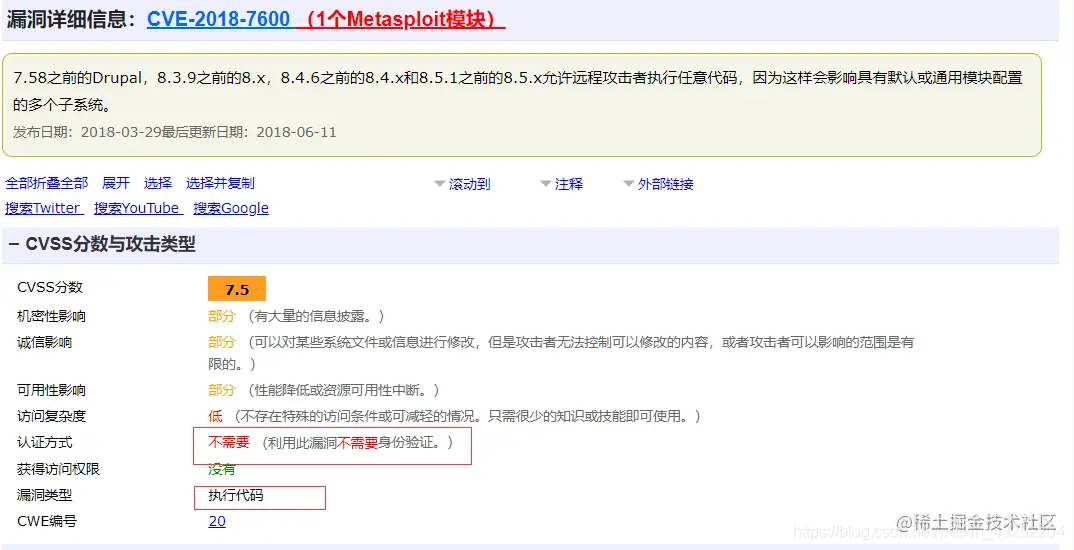Click the Drupal vulnerability description paragraph
This screenshot has height=550, width=1074.
[518, 91]
